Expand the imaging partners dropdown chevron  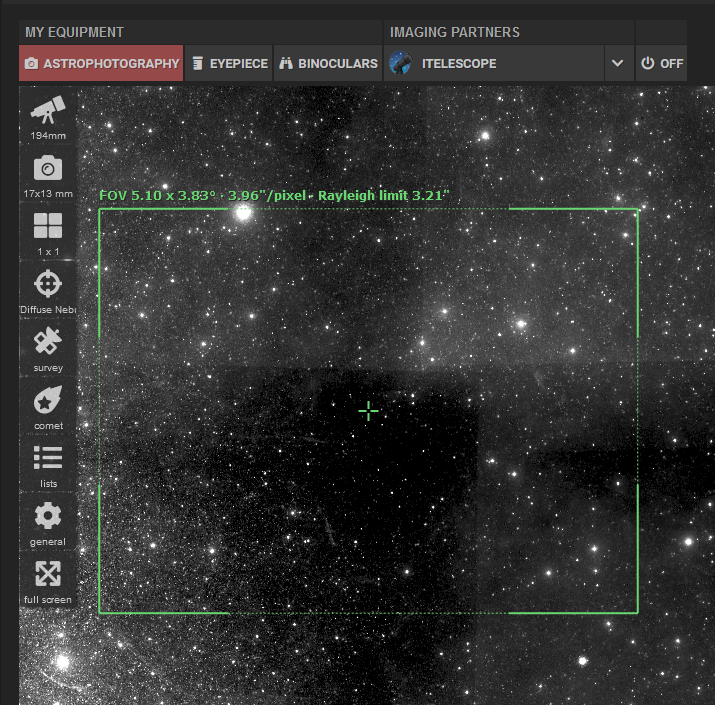(x=619, y=63)
